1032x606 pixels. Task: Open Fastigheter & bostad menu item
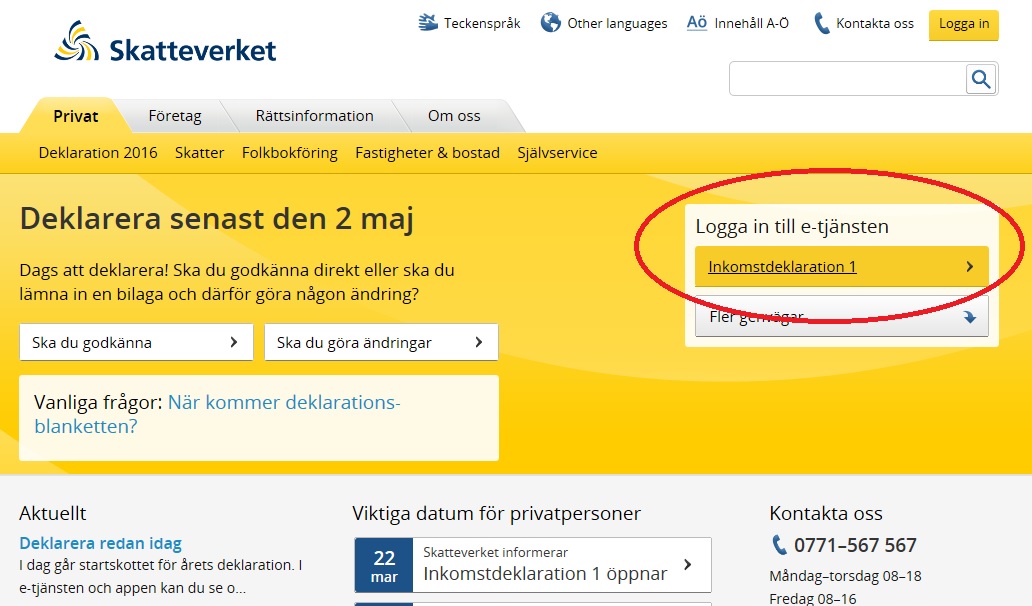click(x=427, y=153)
